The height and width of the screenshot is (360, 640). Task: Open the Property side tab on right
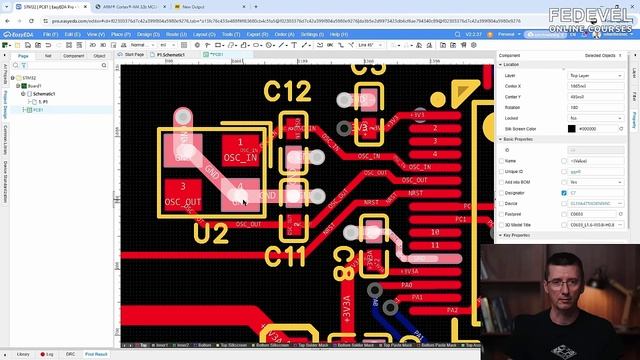click(634, 120)
